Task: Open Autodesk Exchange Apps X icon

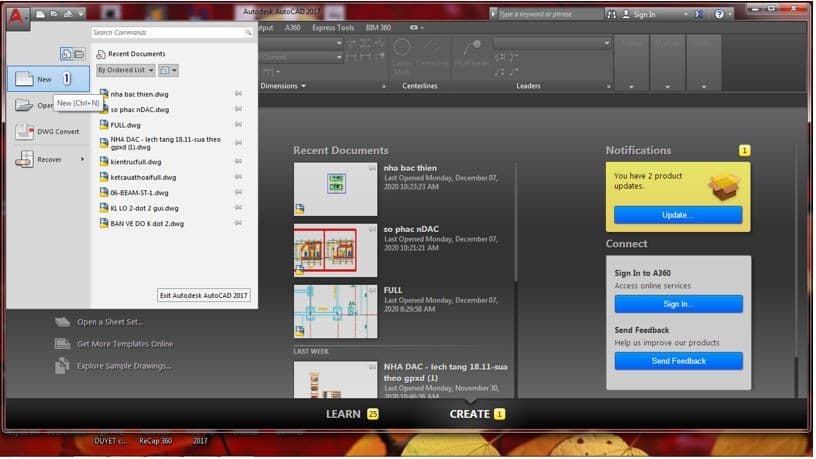Action: point(700,15)
